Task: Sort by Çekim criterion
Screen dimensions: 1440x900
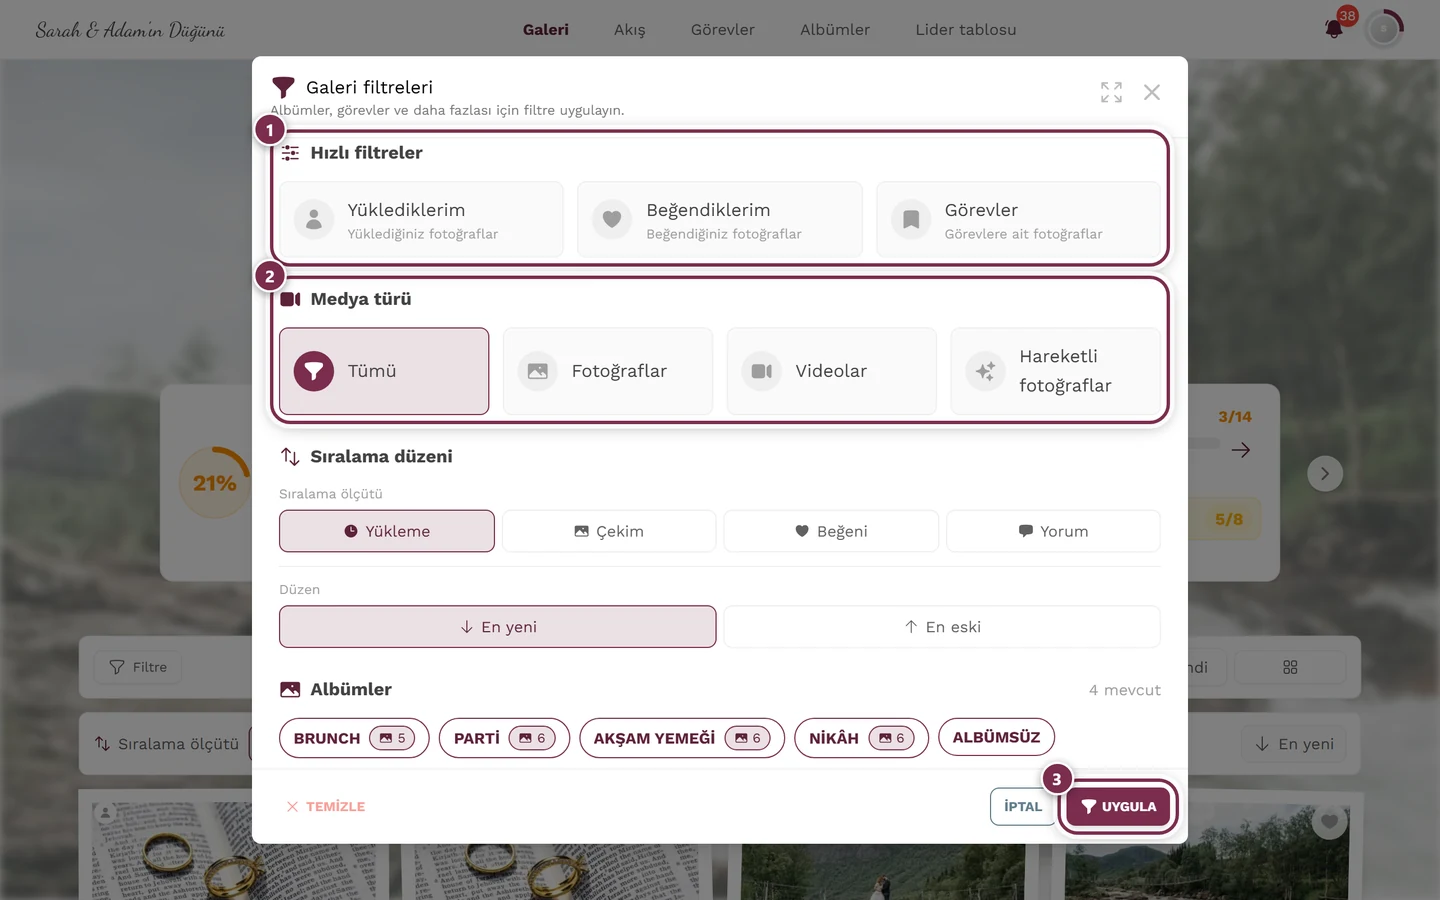Action: coord(609,531)
